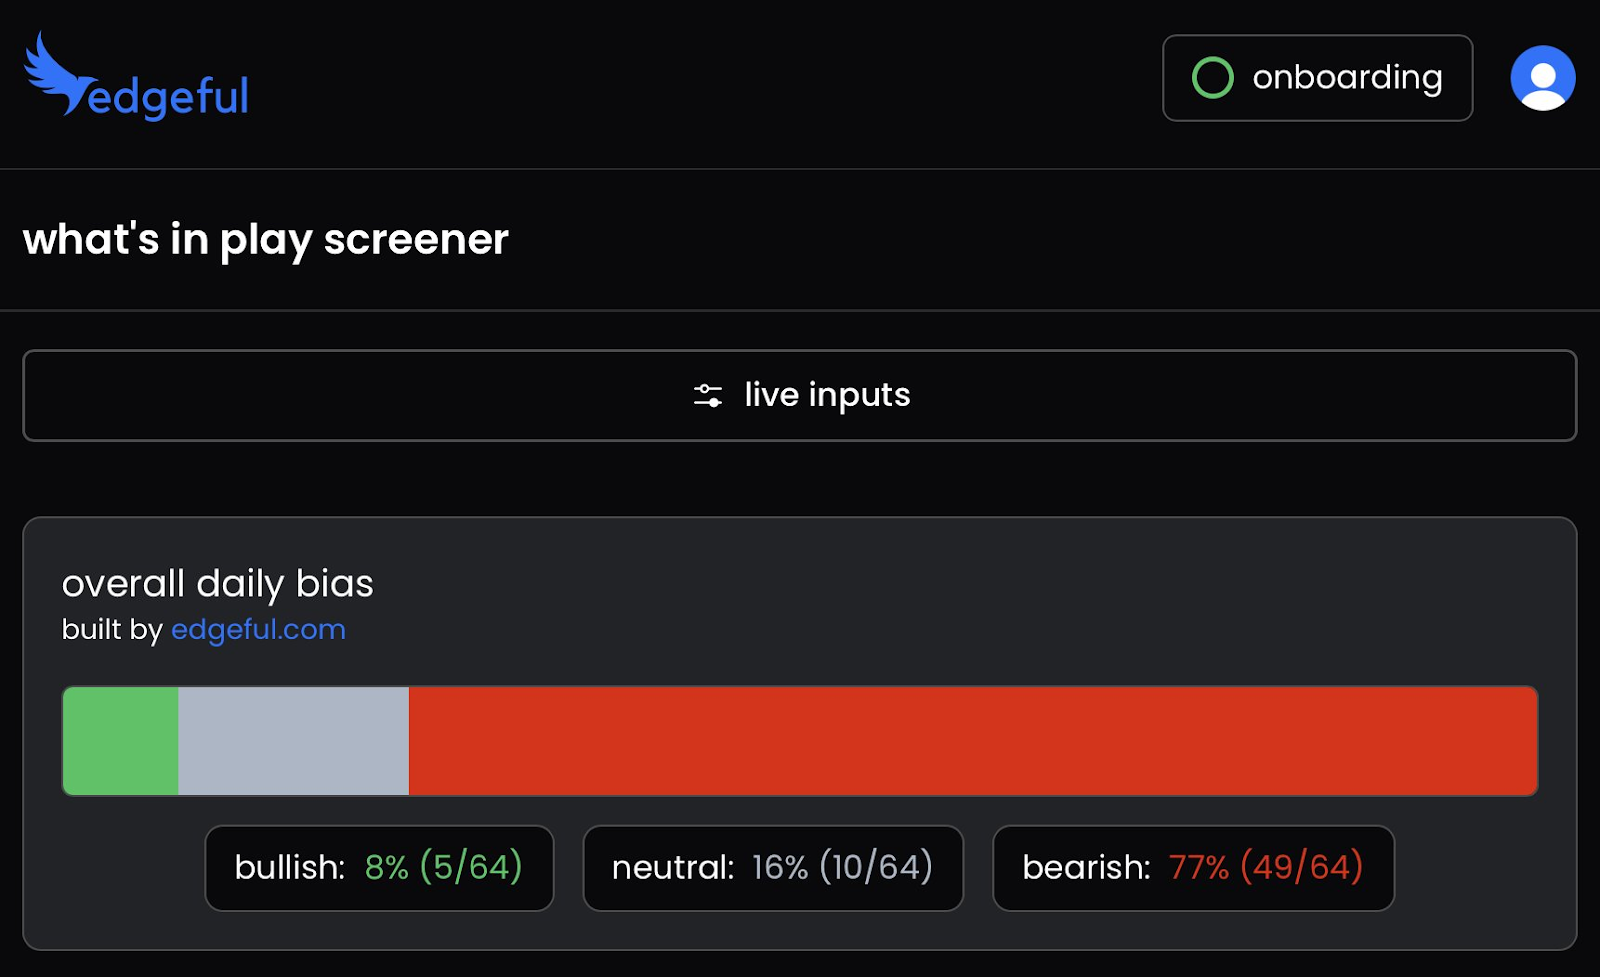Click the green bullish bar segment

(x=120, y=741)
